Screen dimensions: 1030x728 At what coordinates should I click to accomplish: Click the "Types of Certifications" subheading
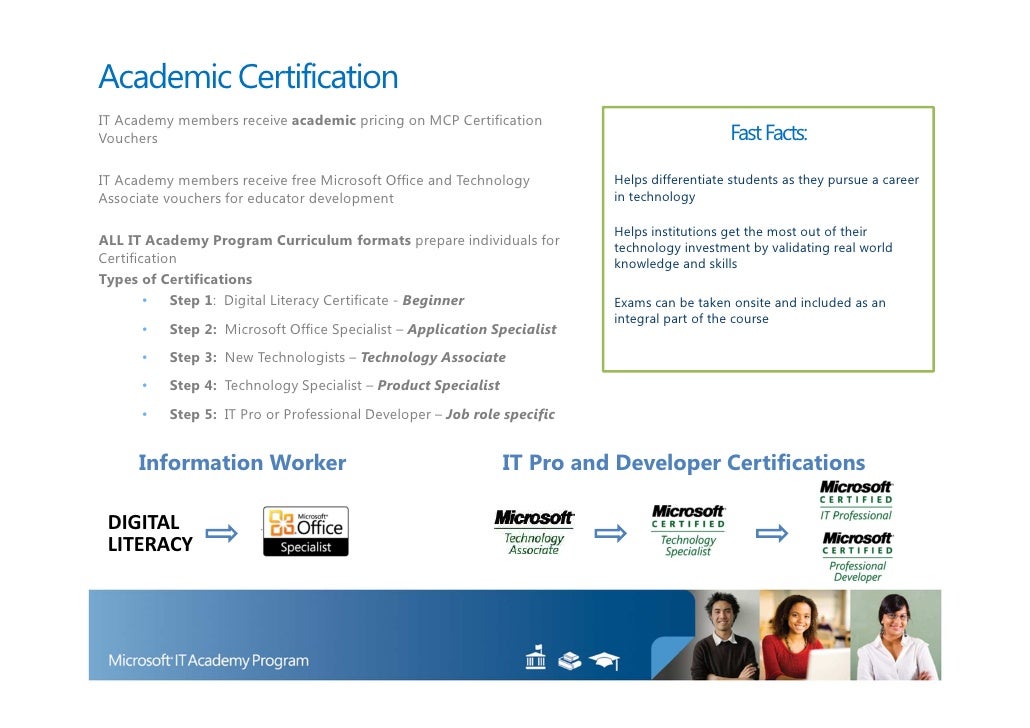[x=175, y=279]
